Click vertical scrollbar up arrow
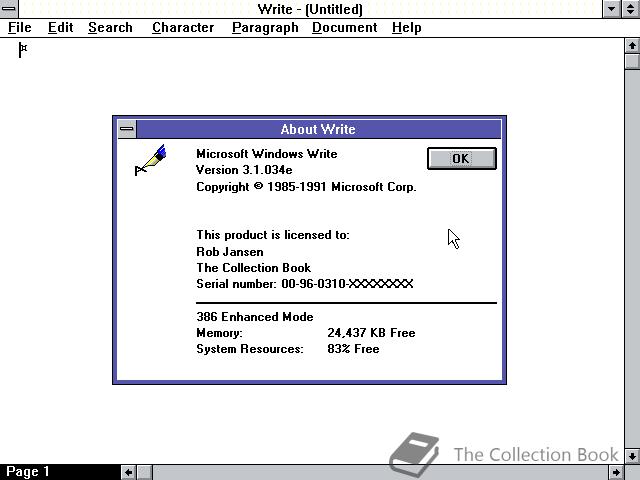The width and height of the screenshot is (640, 480). point(632,46)
